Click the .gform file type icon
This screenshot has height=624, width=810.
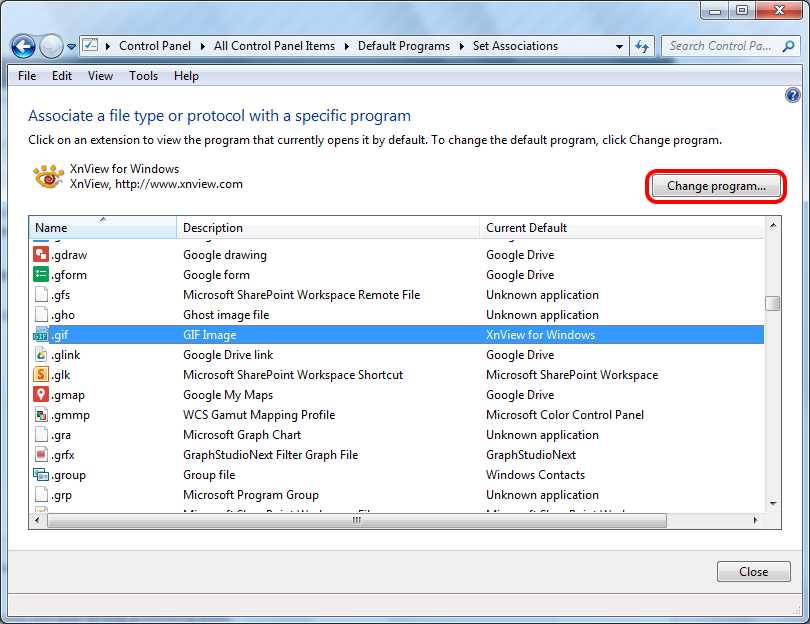click(x=41, y=274)
